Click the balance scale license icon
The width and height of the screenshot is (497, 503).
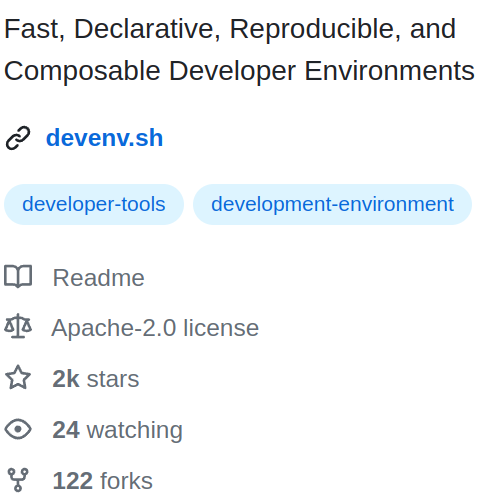pos(18,326)
